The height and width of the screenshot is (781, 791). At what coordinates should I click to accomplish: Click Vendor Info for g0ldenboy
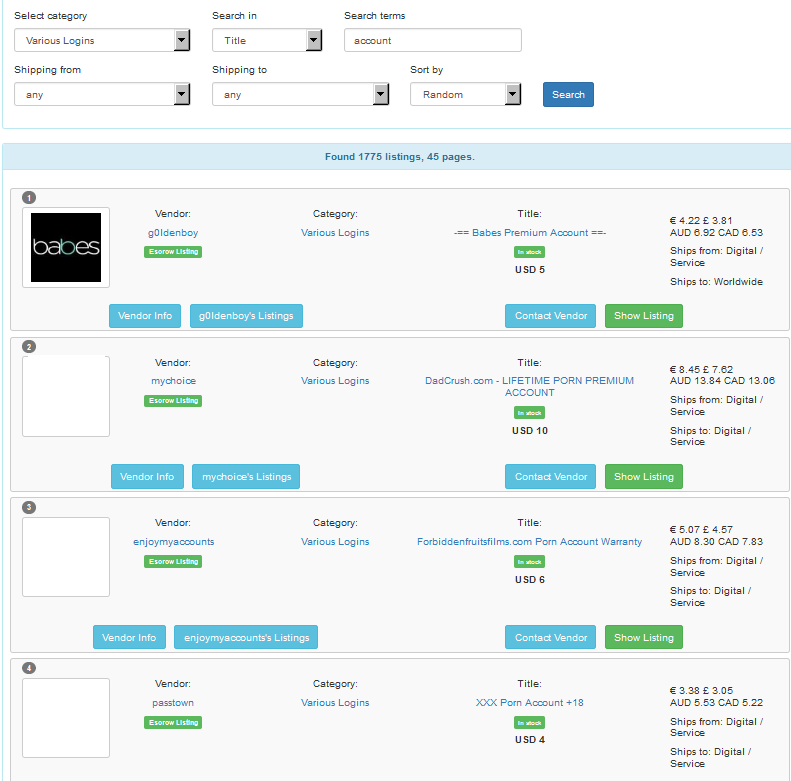(x=145, y=316)
